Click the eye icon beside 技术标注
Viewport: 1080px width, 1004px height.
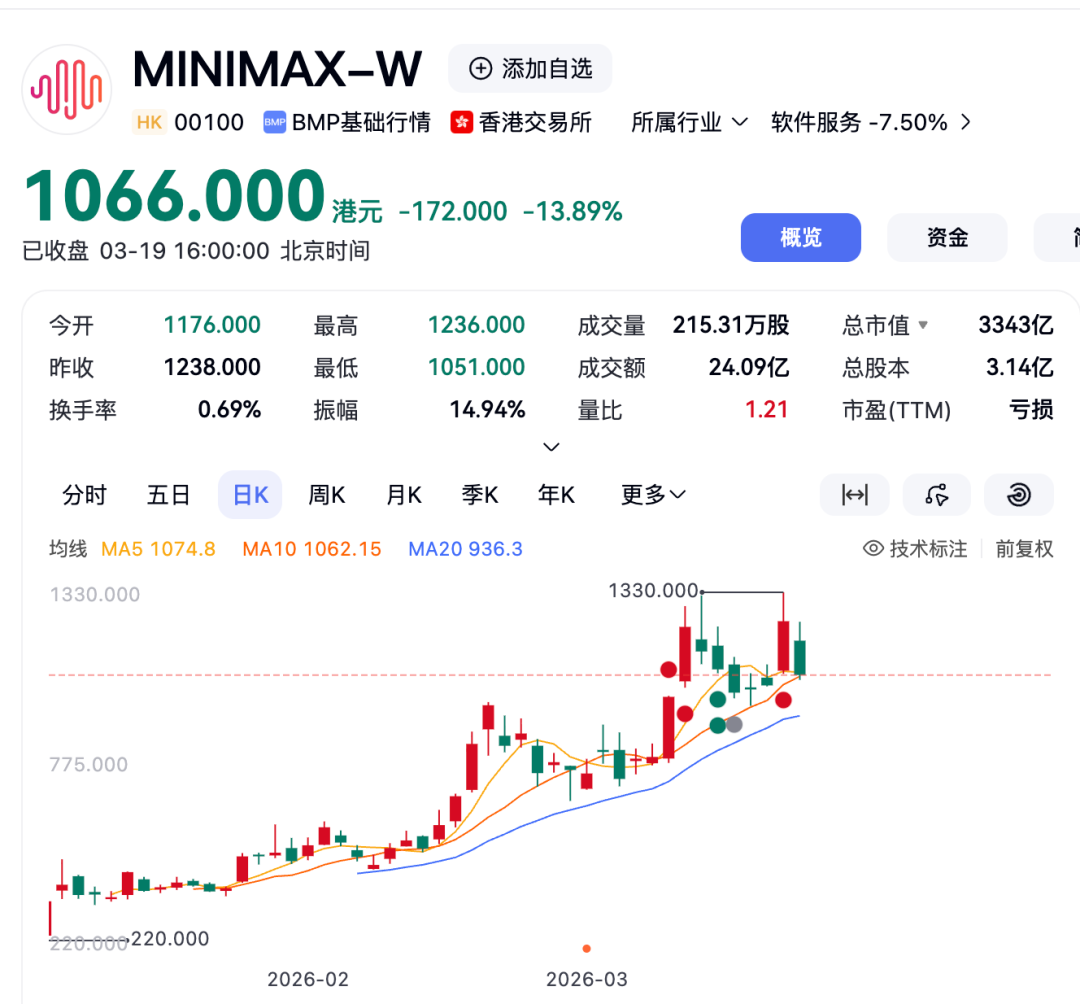[x=873, y=548]
